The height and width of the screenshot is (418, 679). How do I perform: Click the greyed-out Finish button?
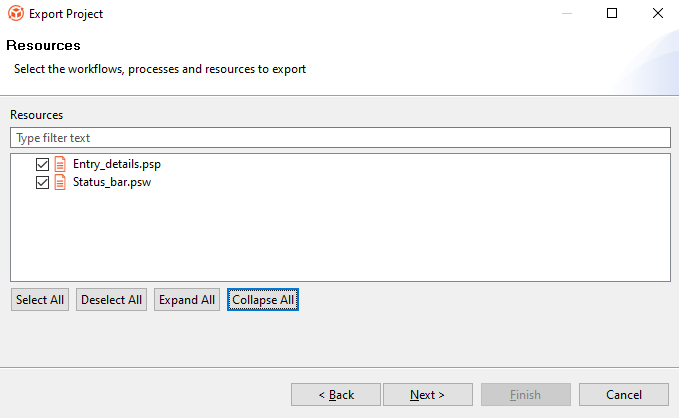[x=525, y=395]
